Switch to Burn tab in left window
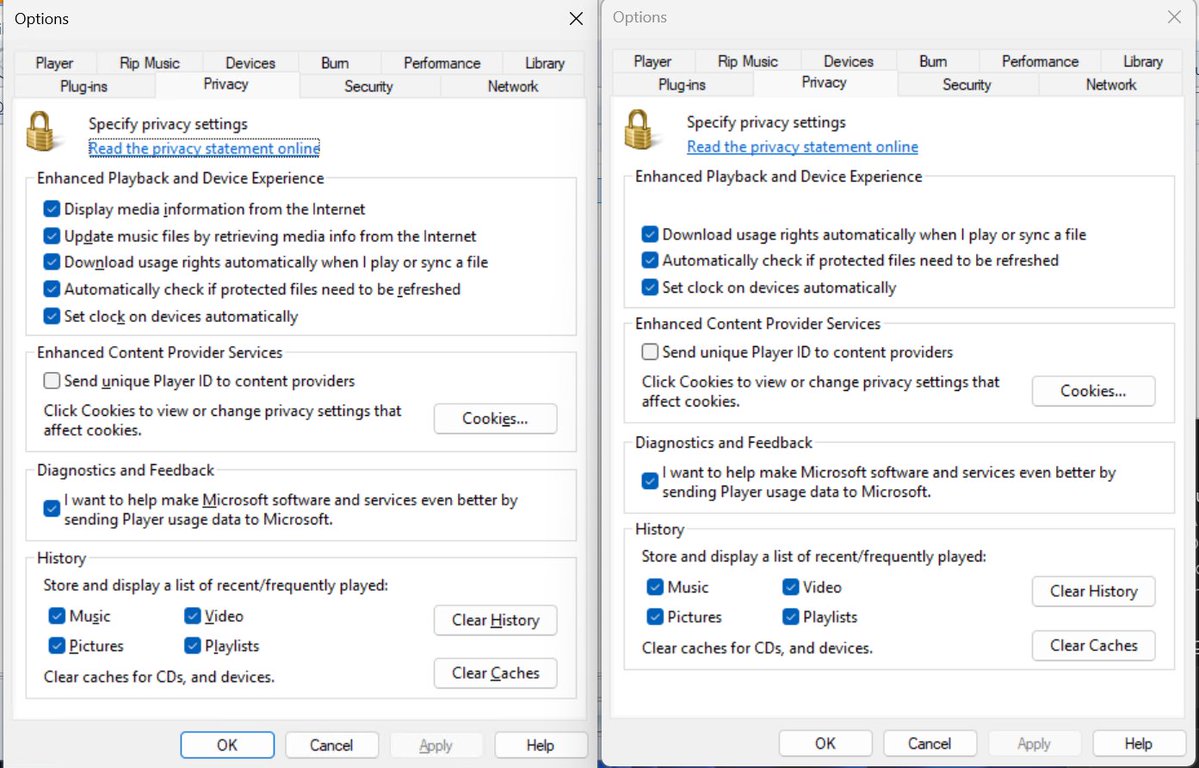This screenshot has width=1199, height=768. pos(335,63)
